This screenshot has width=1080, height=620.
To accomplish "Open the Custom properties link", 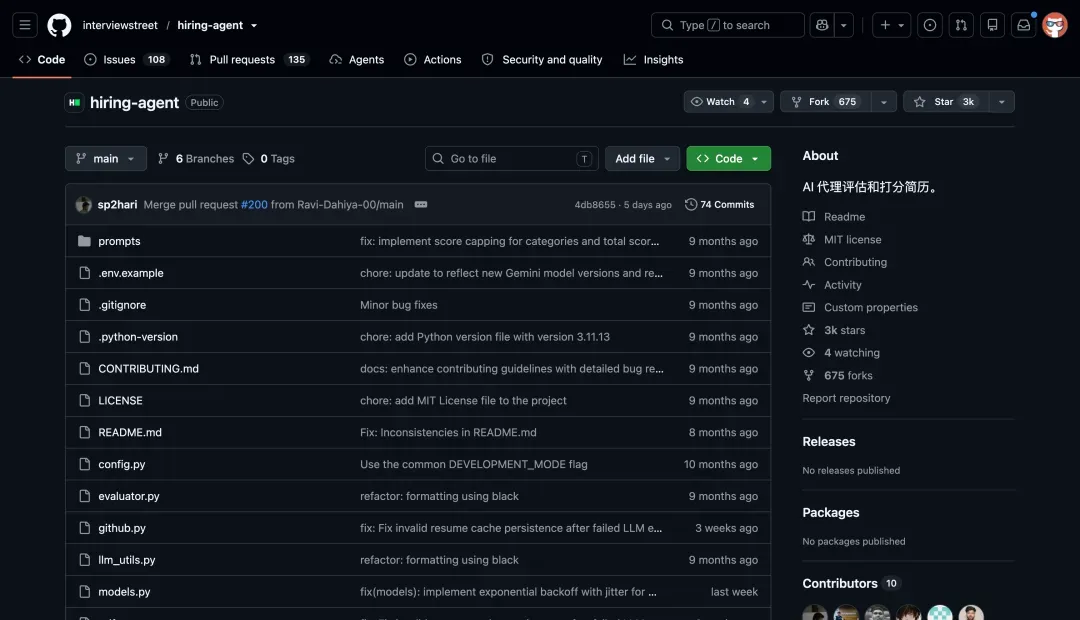I will tap(860, 307).
